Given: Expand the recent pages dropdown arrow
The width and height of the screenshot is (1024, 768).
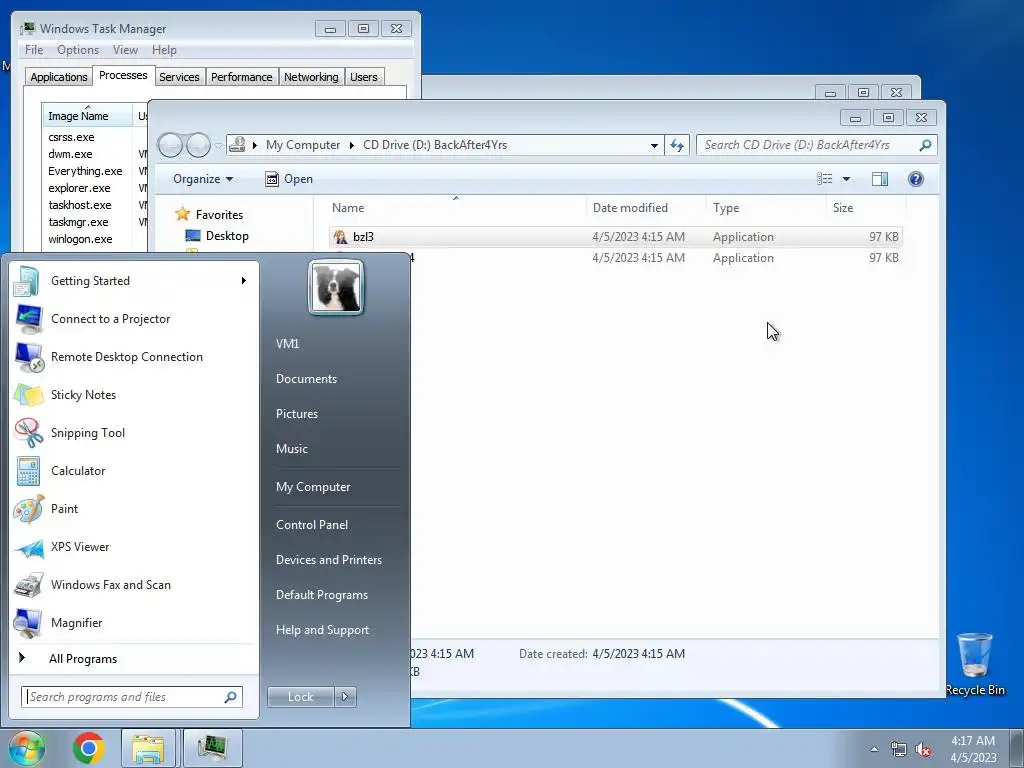Looking at the screenshot, I should click(x=218, y=145).
